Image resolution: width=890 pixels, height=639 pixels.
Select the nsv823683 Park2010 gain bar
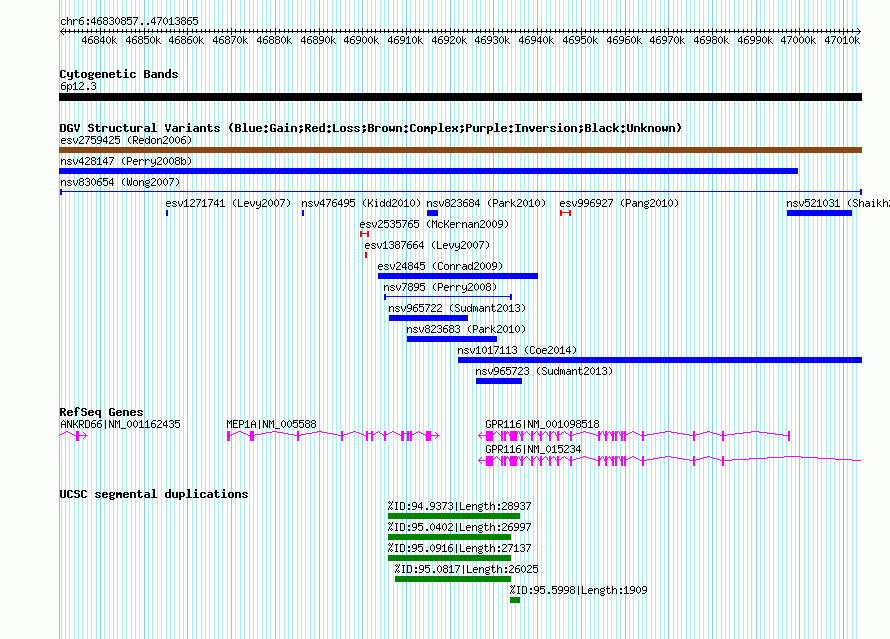click(452, 339)
